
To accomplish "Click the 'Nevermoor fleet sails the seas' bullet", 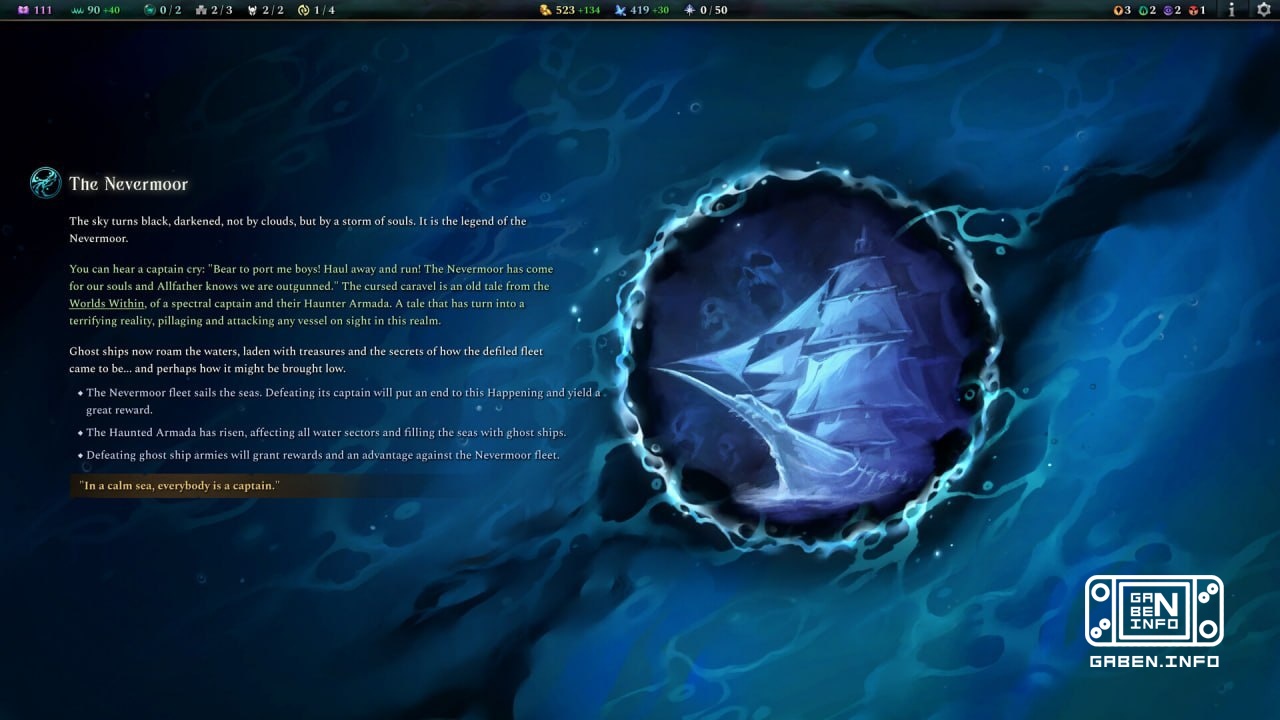I will coord(343,401).
